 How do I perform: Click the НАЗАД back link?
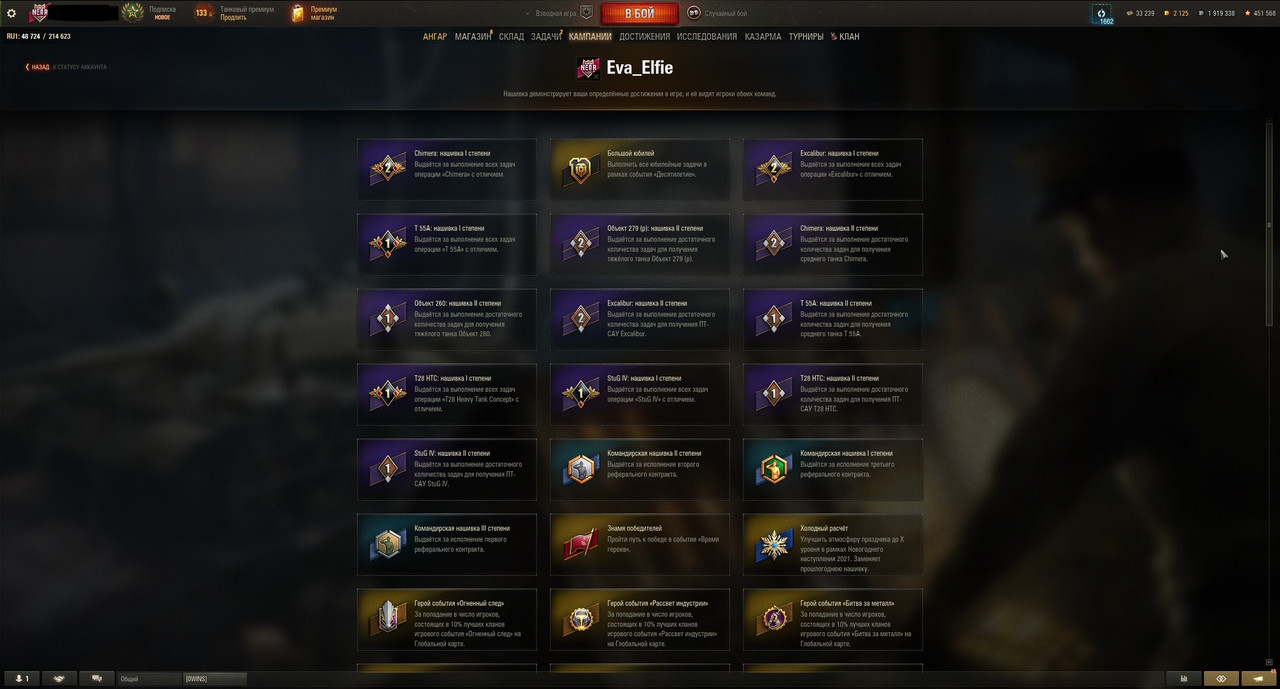click(37, 67)
